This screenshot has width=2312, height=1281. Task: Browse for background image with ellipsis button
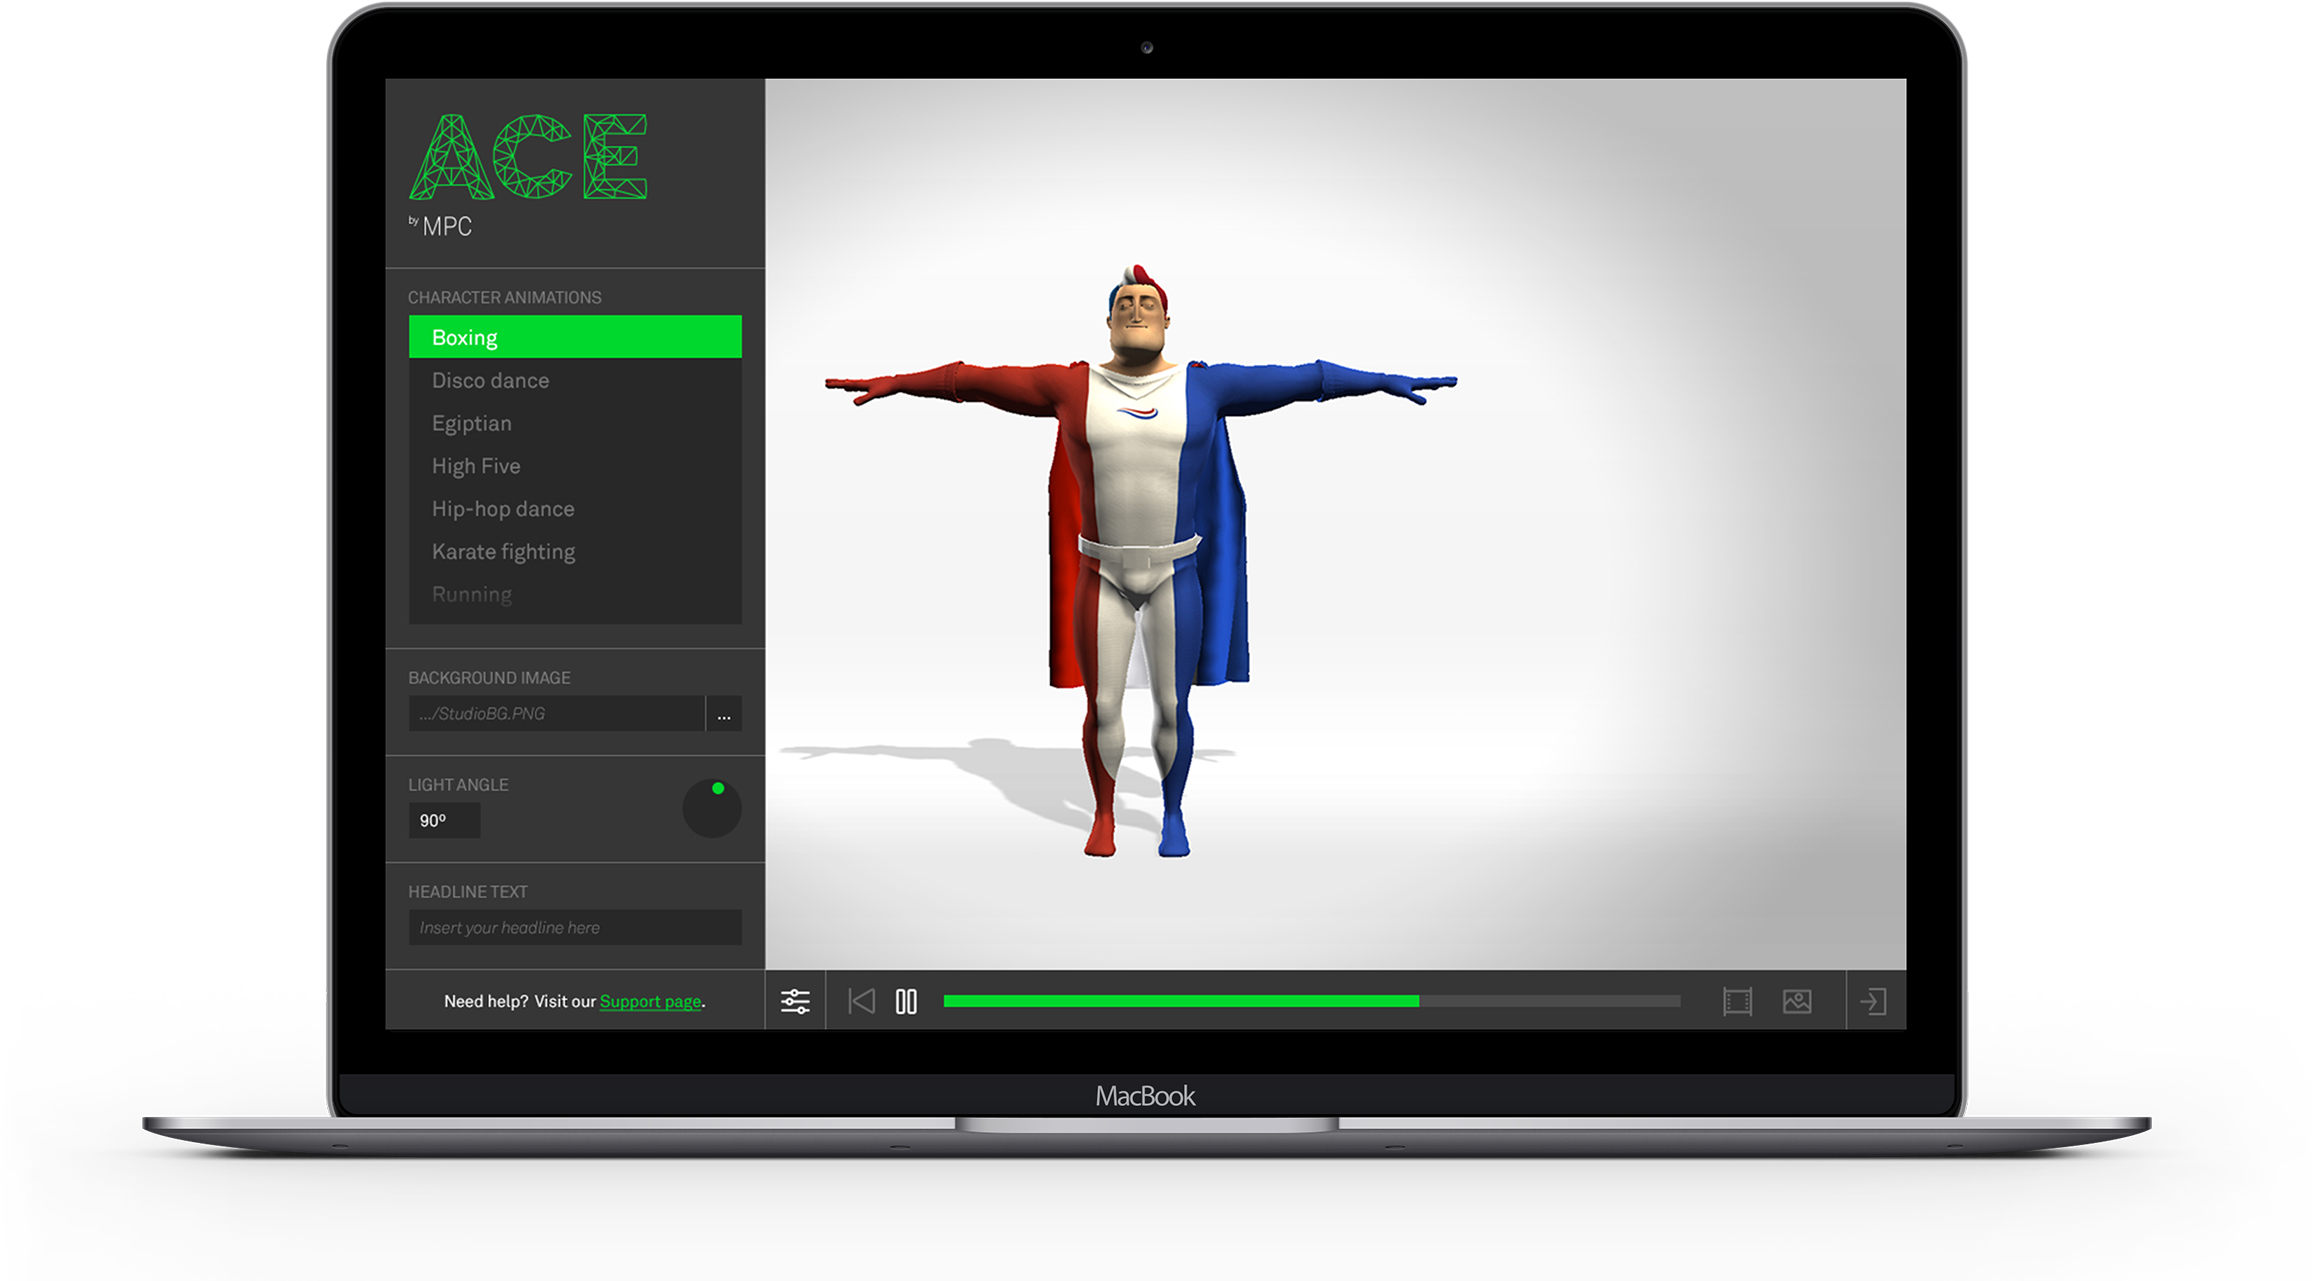pos(723,714)
